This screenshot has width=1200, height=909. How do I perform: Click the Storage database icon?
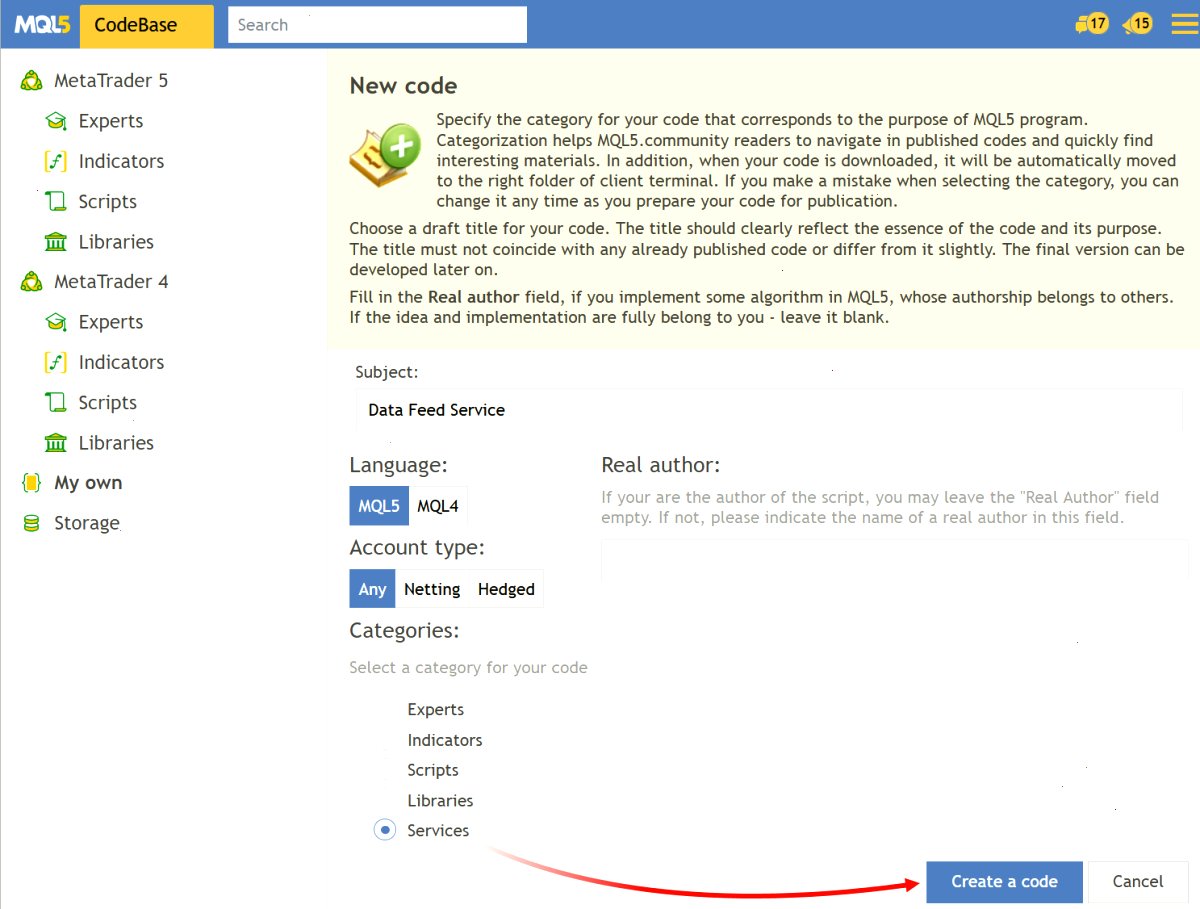pos(32,523)
